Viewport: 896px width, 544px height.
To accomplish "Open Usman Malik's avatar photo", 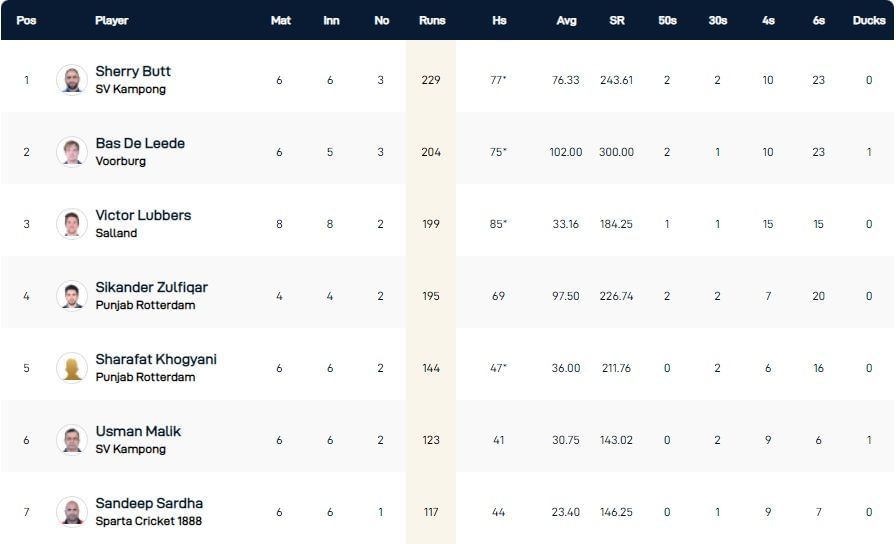I will [71, 440].
